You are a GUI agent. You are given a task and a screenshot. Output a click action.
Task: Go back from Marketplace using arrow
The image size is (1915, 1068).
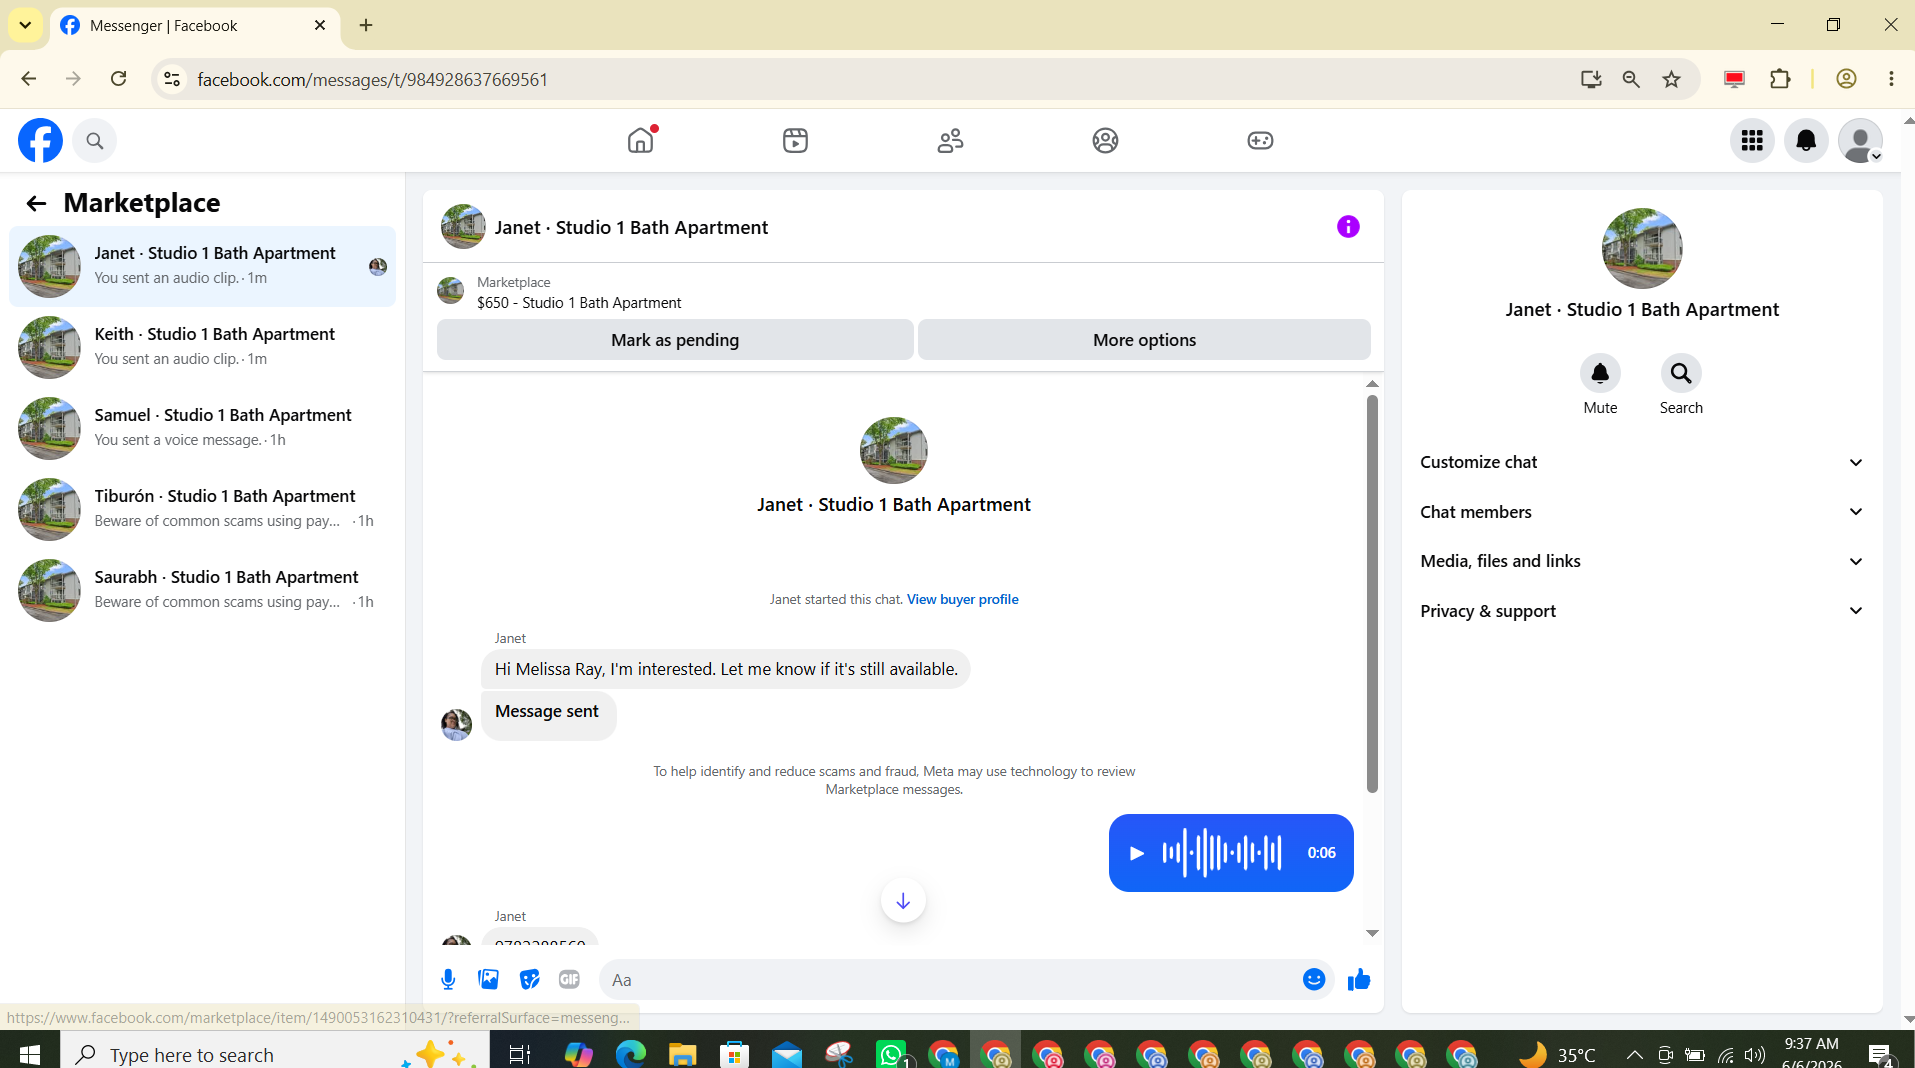tap(36, 204)
